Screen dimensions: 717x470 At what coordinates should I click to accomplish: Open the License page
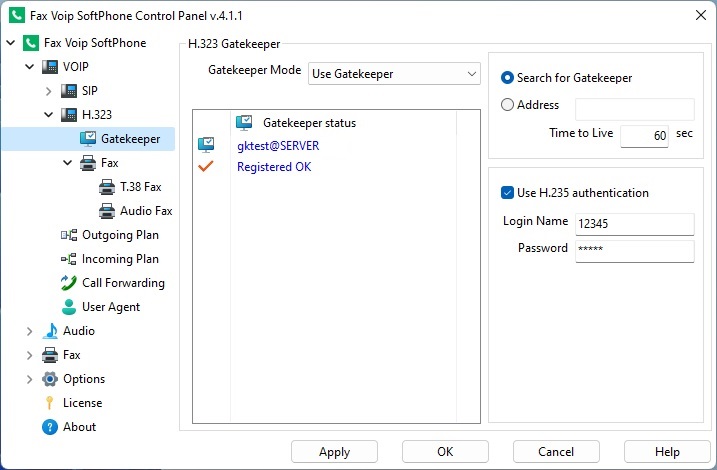pyautogui.click(x=82, y=403)
